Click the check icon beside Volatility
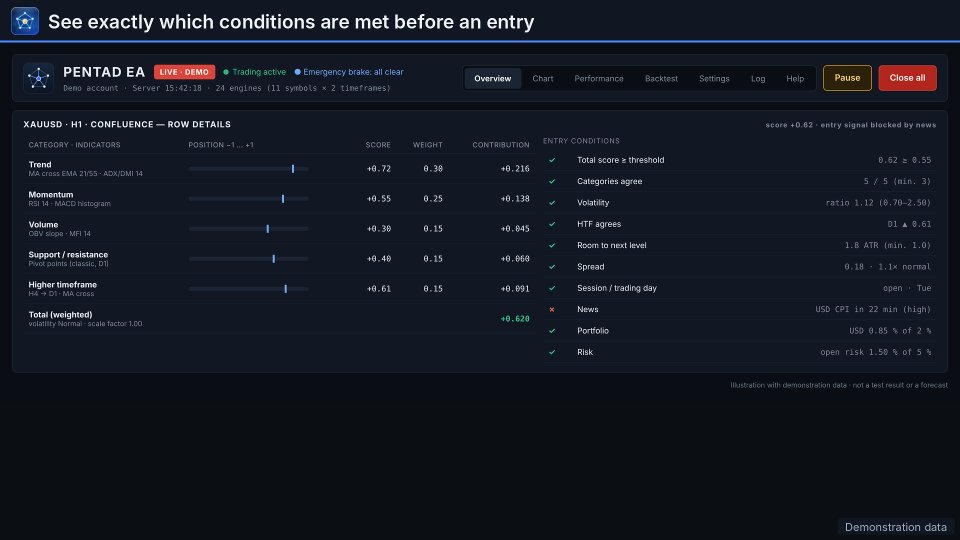 (x=552, y=203)
